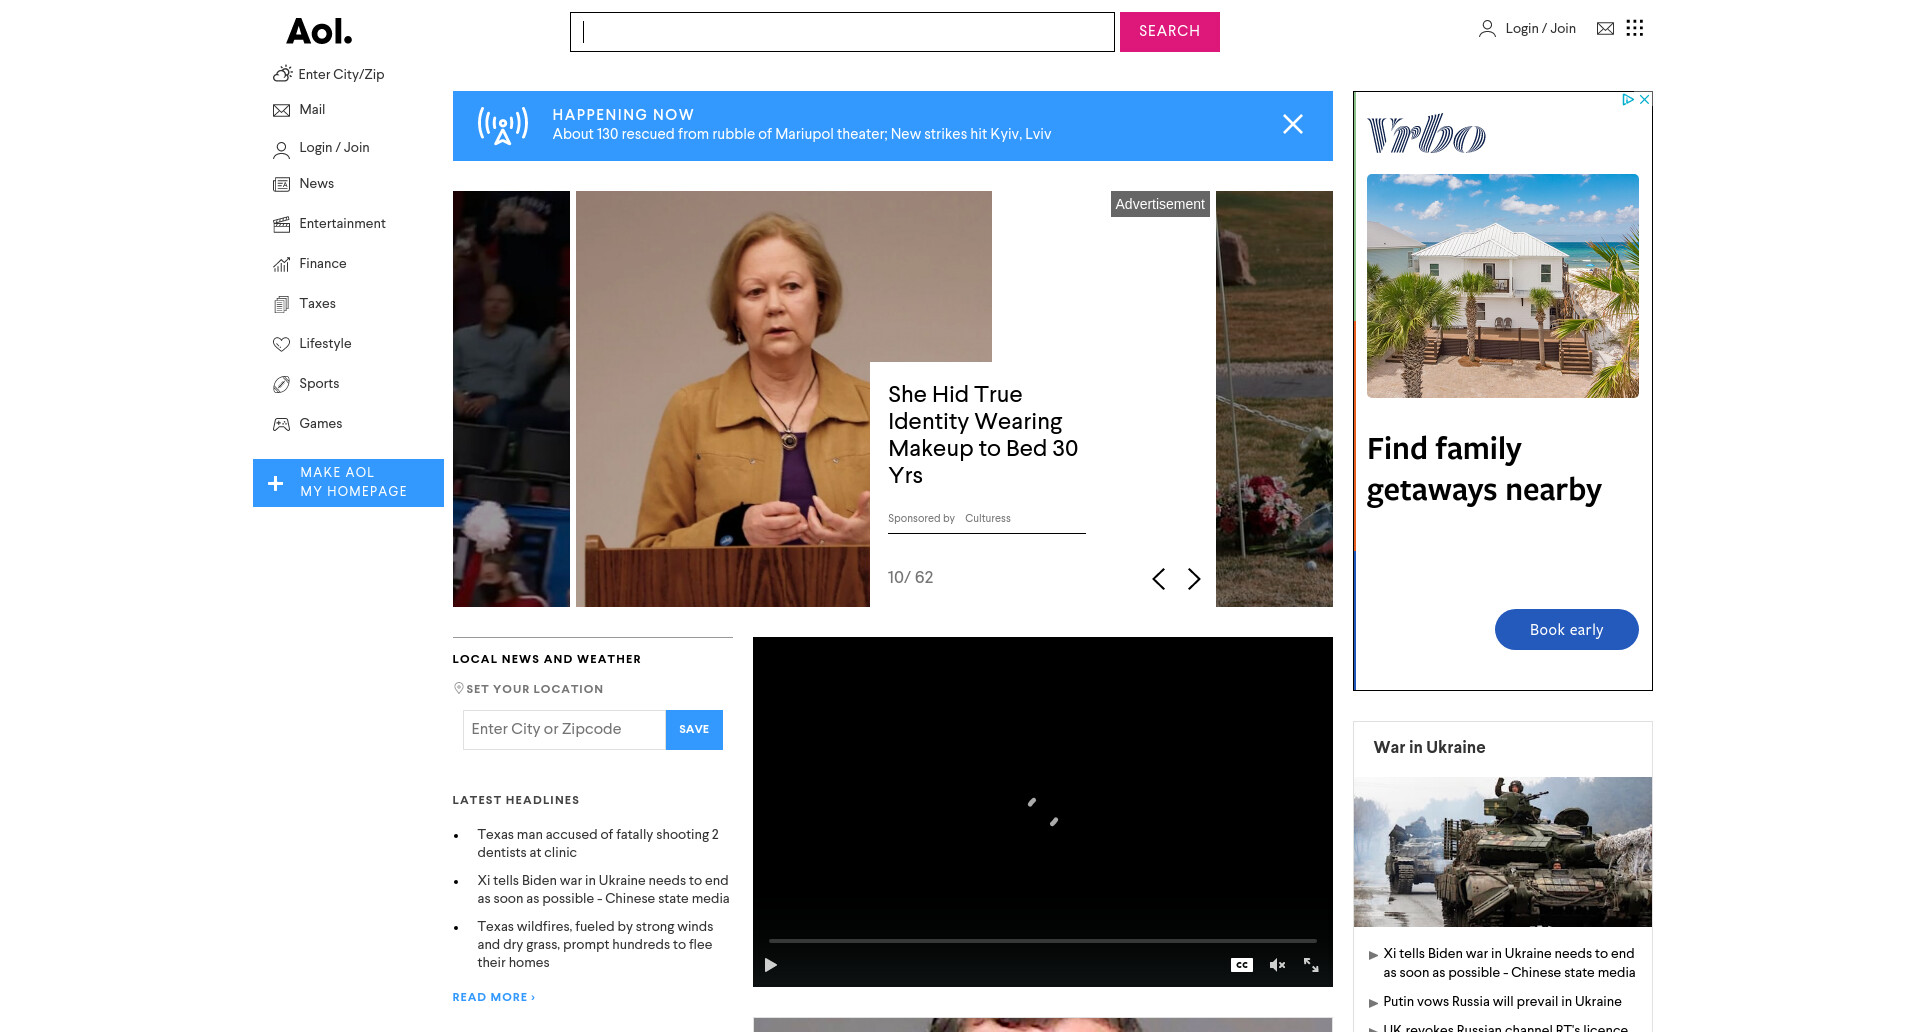Play the video
This screenshot has height=1032, width=1920.
771,965
